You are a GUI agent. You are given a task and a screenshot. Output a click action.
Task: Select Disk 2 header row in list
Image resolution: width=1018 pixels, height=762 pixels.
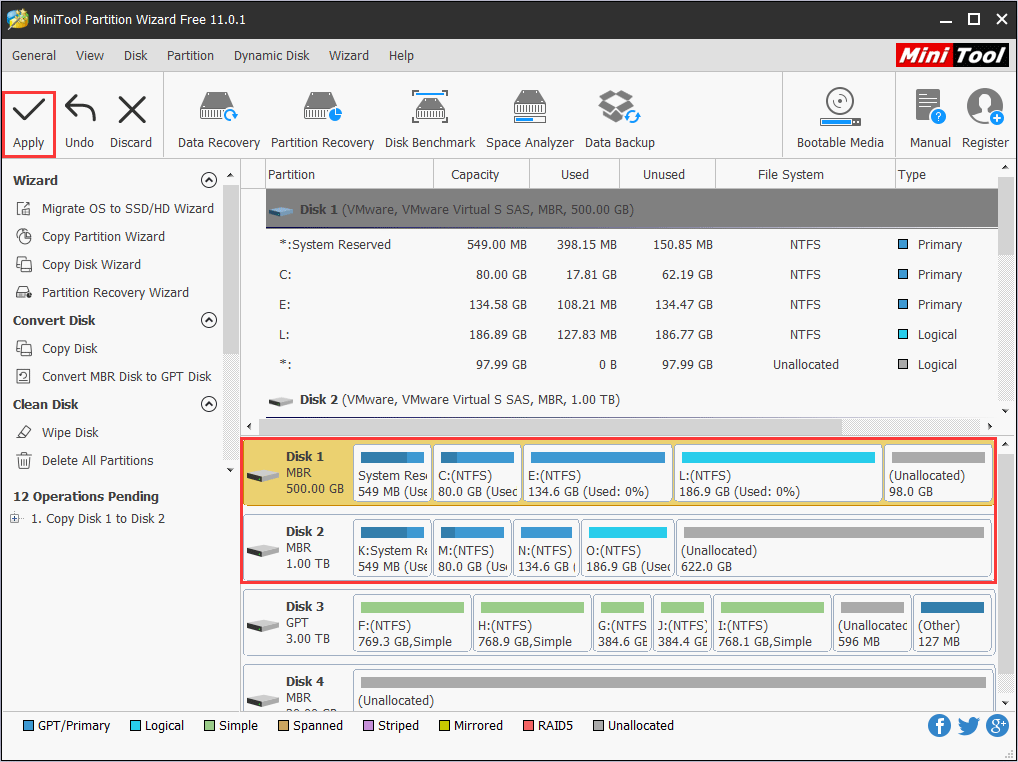632,400
